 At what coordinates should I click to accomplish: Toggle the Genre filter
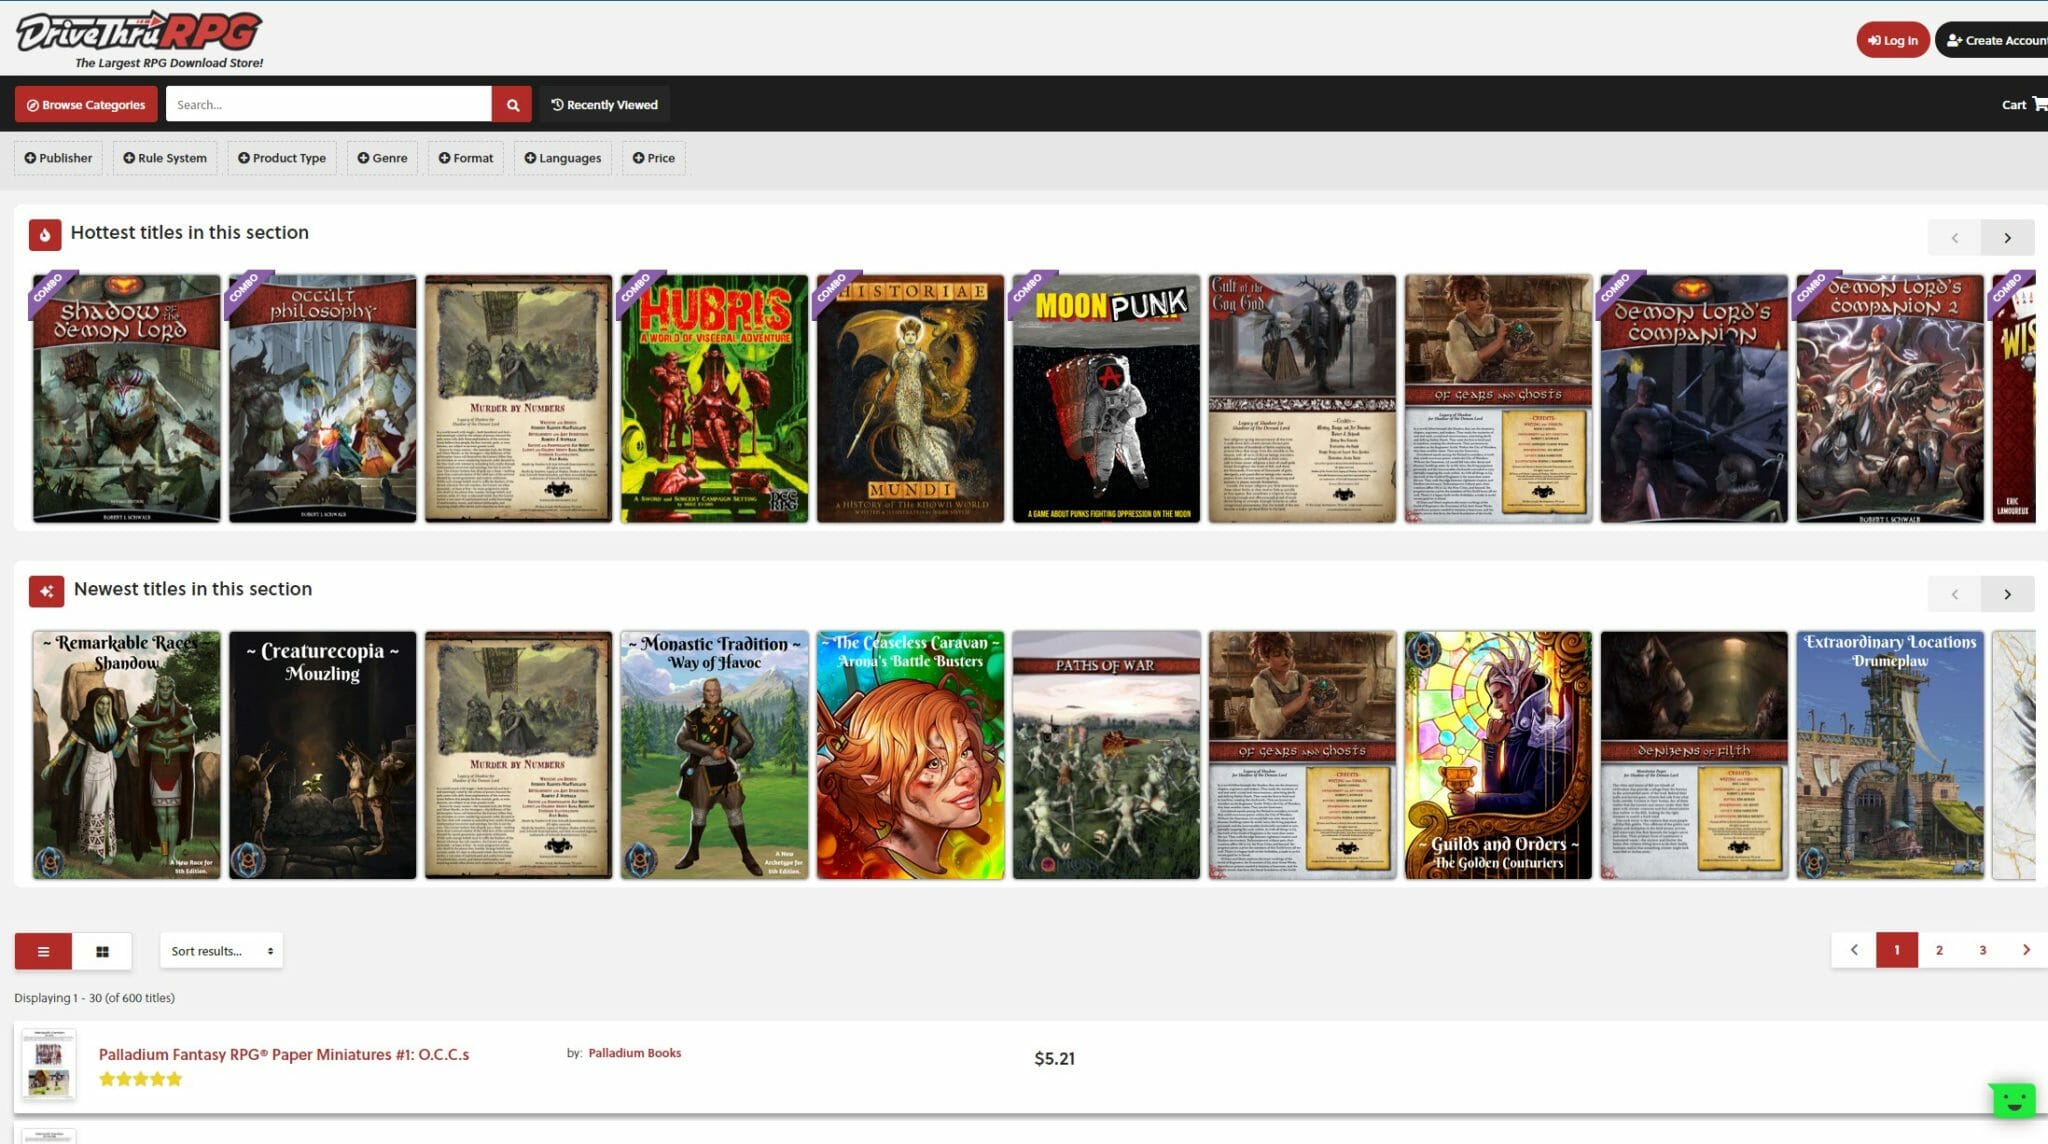coord(382,157)
